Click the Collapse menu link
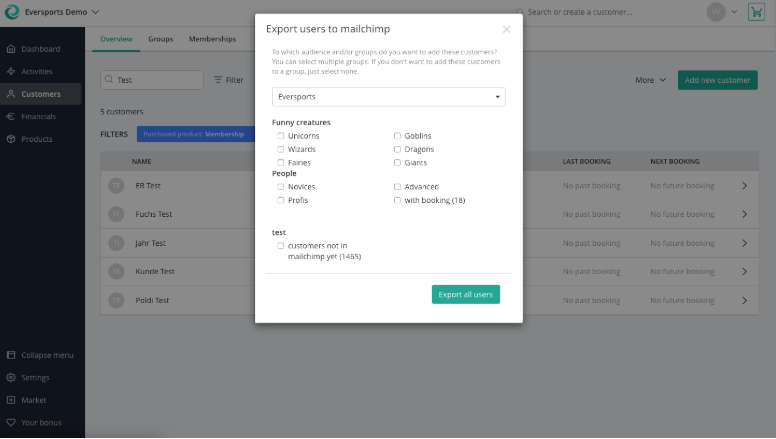 tap(47, 355)
